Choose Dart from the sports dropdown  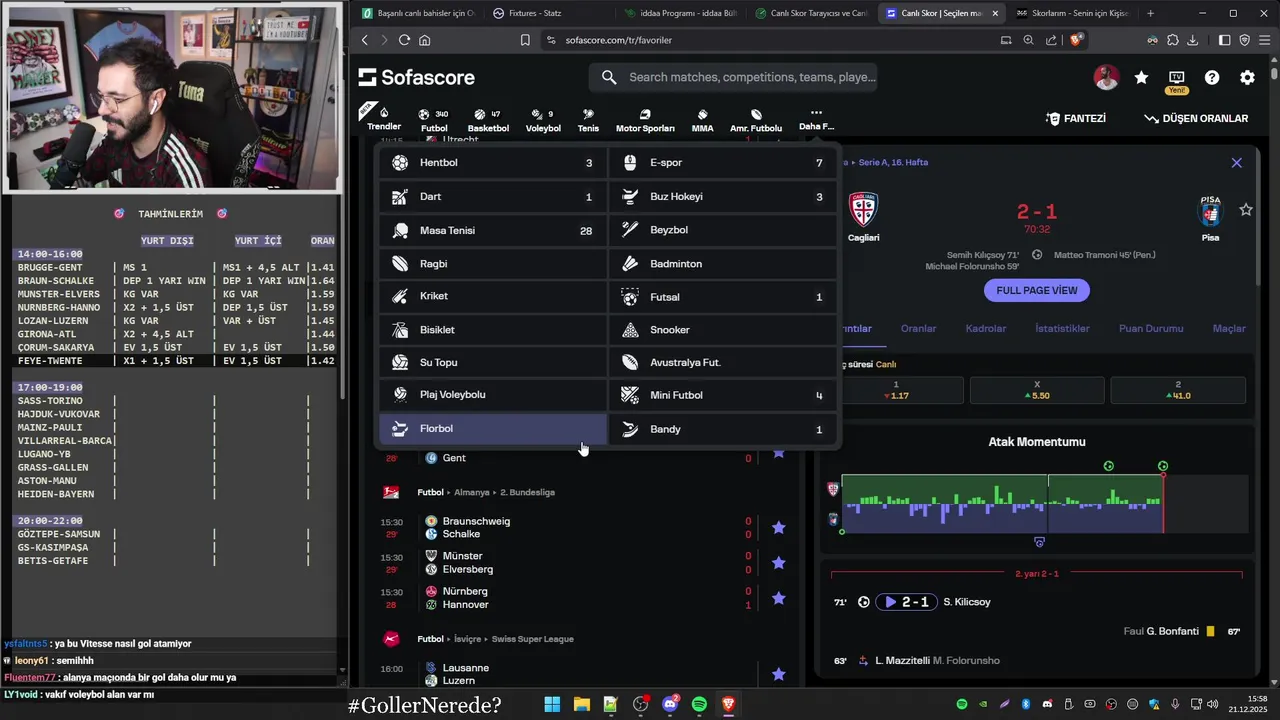coord(493,197)
